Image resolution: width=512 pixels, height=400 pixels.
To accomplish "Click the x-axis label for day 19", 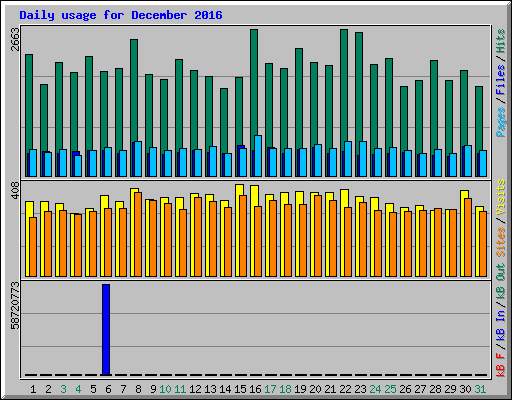I will click(x=300, y=389).
